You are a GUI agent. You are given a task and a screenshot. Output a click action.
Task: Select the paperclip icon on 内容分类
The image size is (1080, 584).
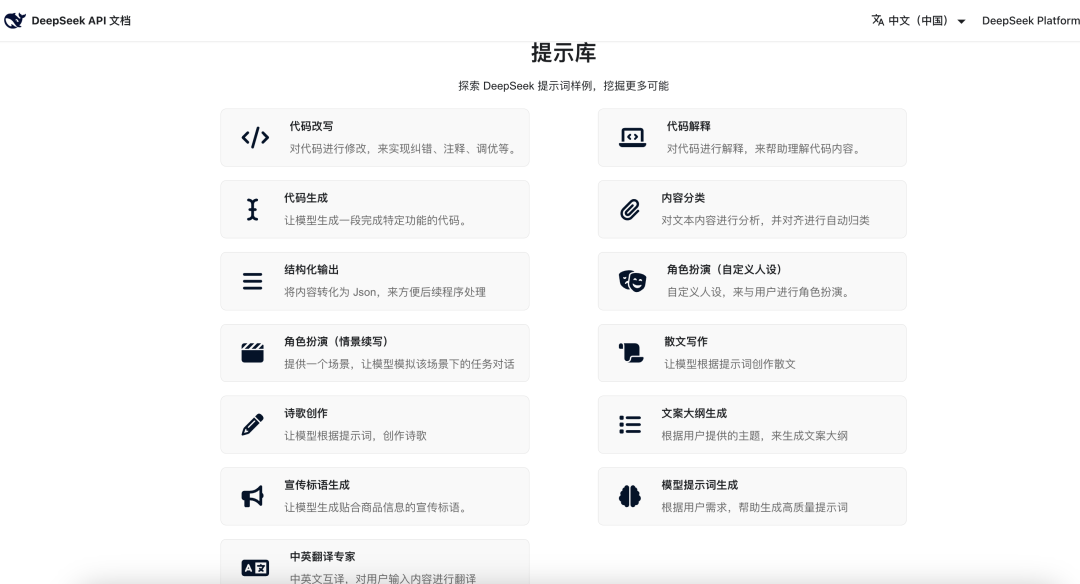(630, 209)
